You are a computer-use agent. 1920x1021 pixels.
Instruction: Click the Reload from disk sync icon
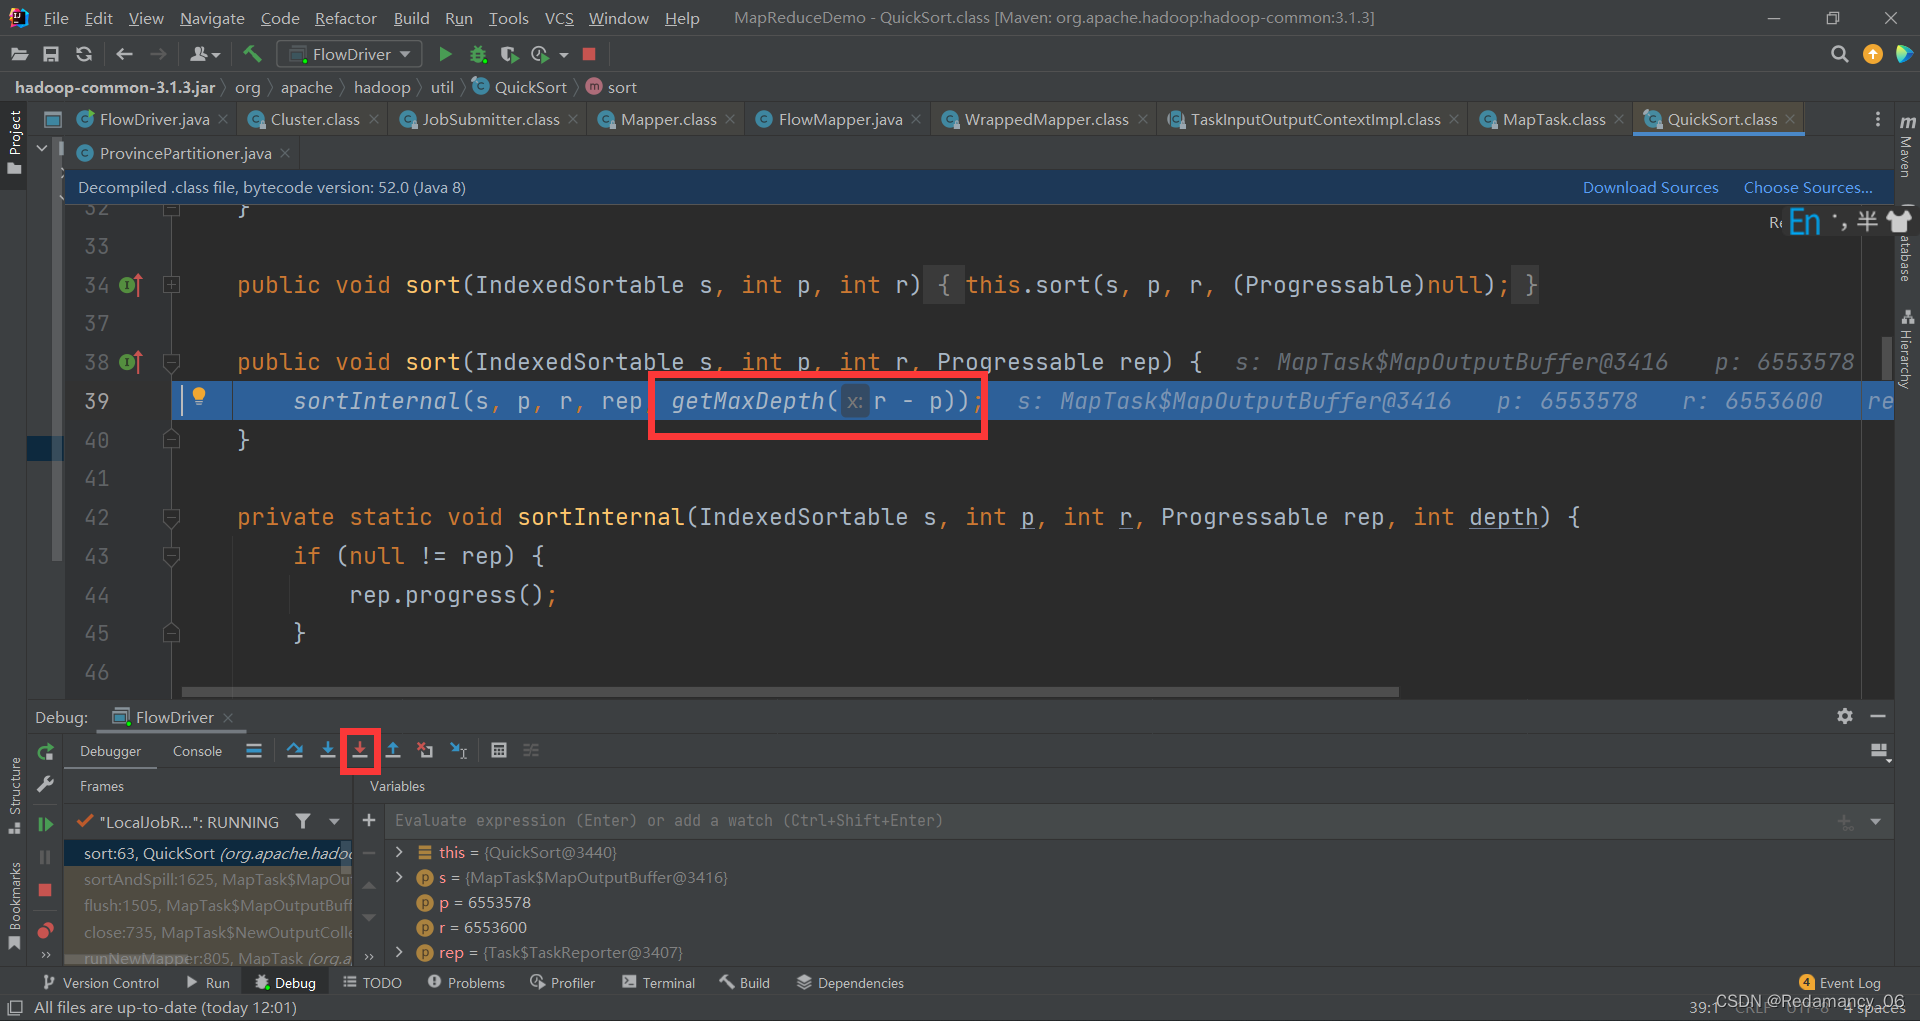(84, 54)
